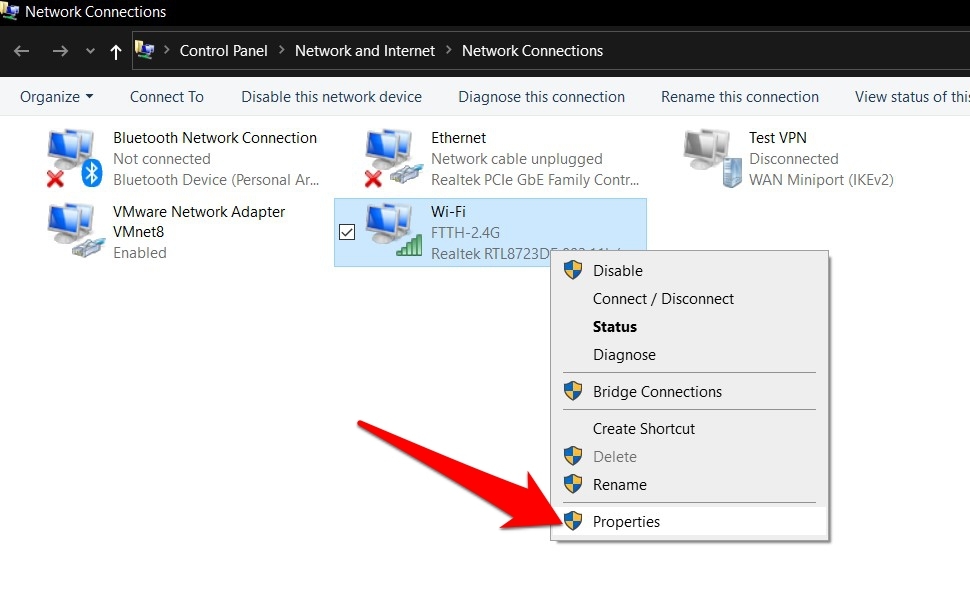This screenshot has height=603, width=970.
Task: Navigate to Network and Internet breadcrumb
Action: (x=365, y=51)
